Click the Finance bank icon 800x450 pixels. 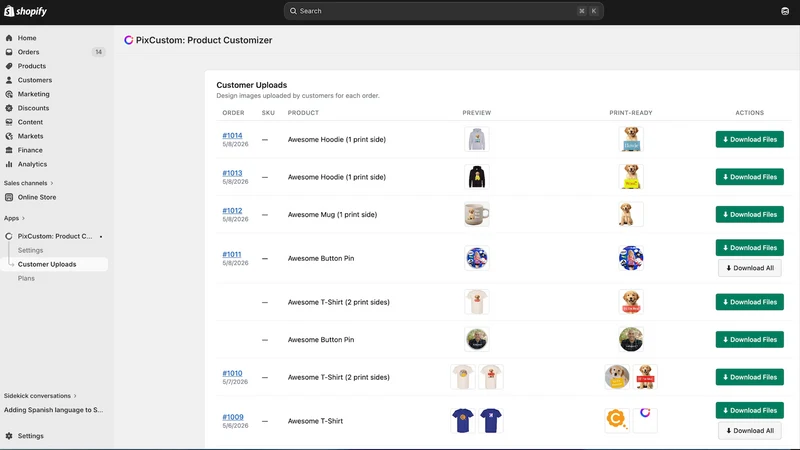tap(9, 150)
